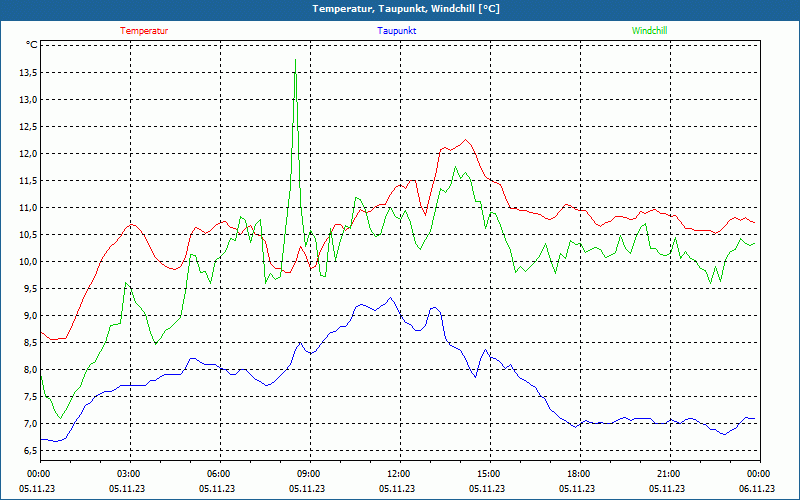Click the 9,0 y-axis value
This screenshot has height=500, width=800.
30,316
